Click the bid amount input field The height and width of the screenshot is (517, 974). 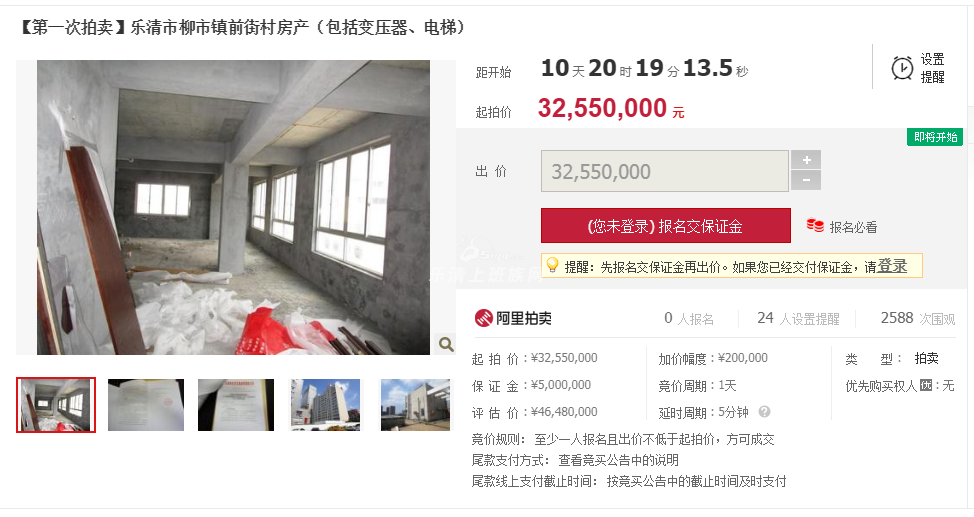[665, 171]
